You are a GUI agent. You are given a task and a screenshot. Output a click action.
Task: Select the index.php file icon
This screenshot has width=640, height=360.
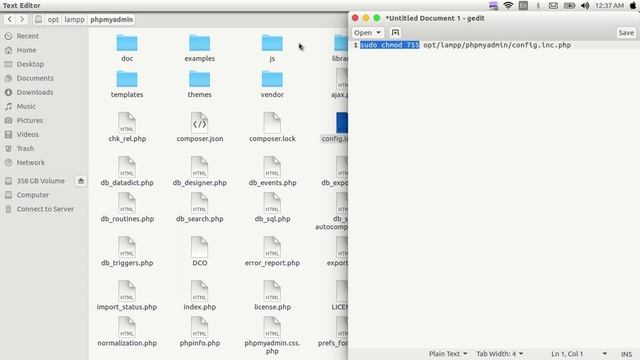pos(200,291)
